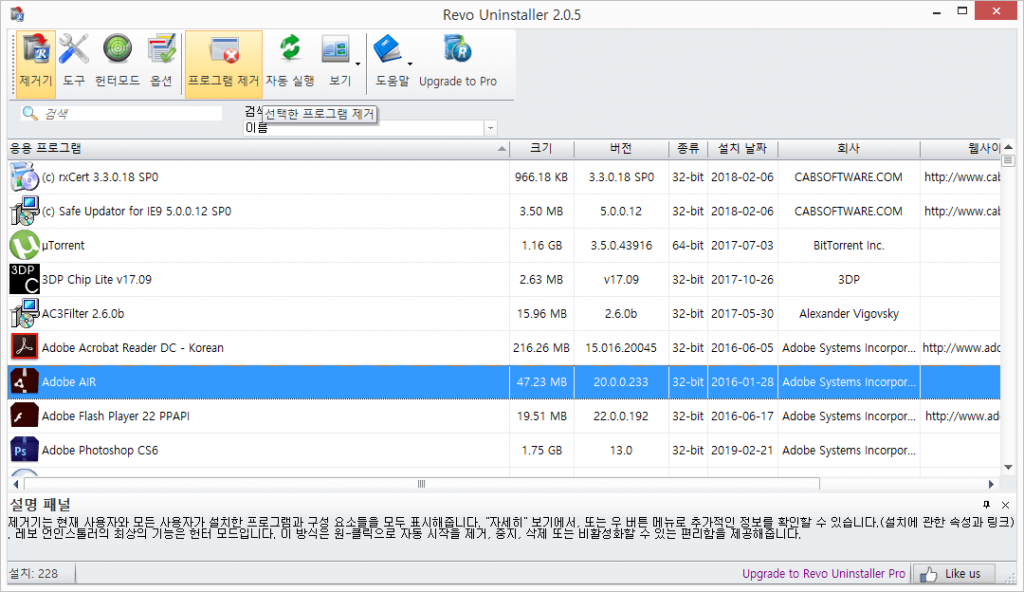This screenshot has width=1024, height=592.
Task: Pin the 설명 패널 description panel
Action: [x=986, y=504]
